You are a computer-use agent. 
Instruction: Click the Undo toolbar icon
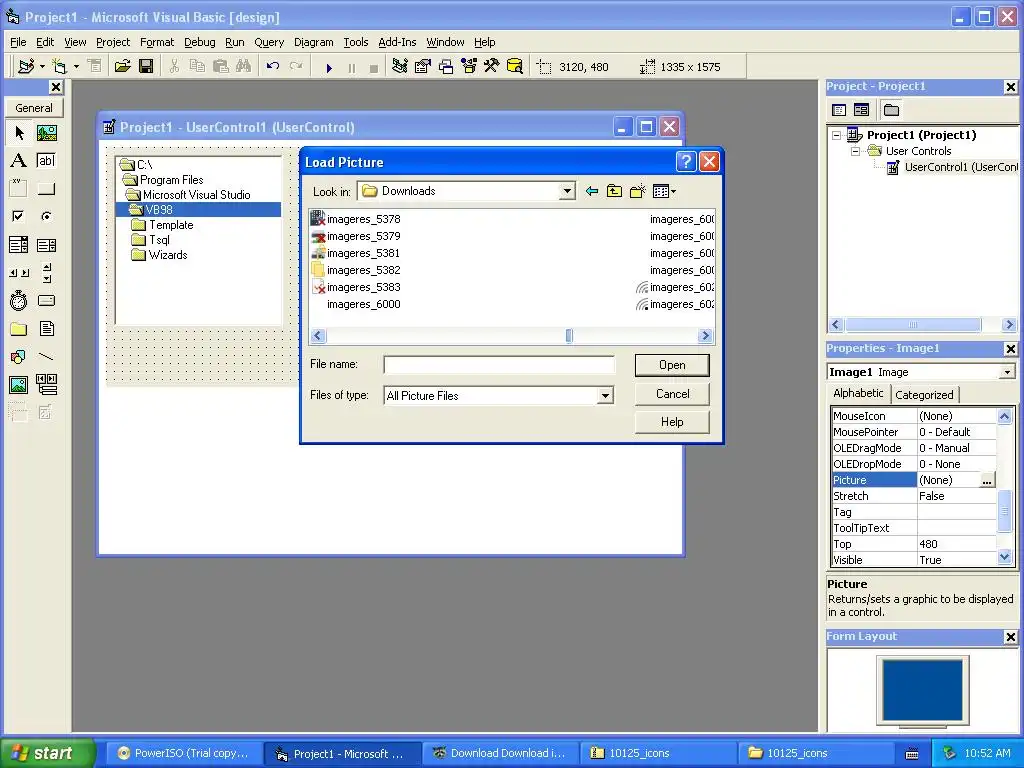click(273, 67)
